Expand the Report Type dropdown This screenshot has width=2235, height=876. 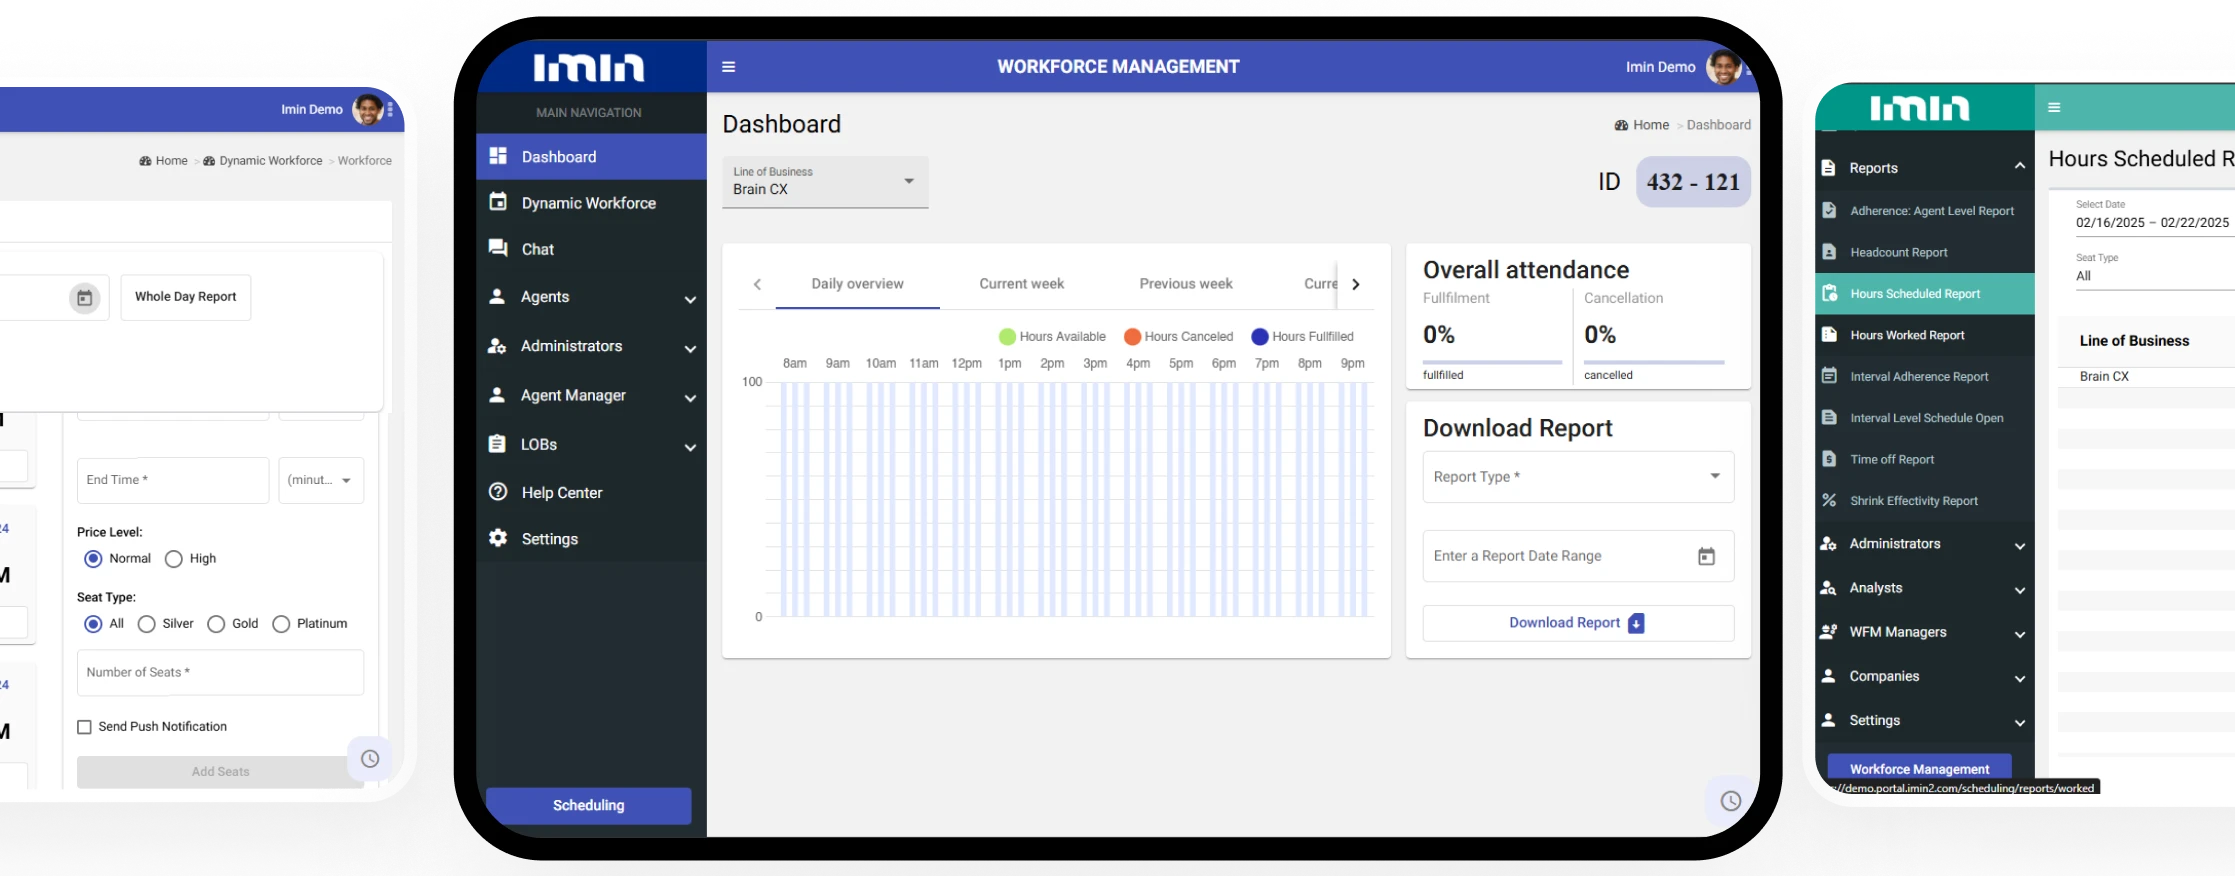click(1577, 477)
